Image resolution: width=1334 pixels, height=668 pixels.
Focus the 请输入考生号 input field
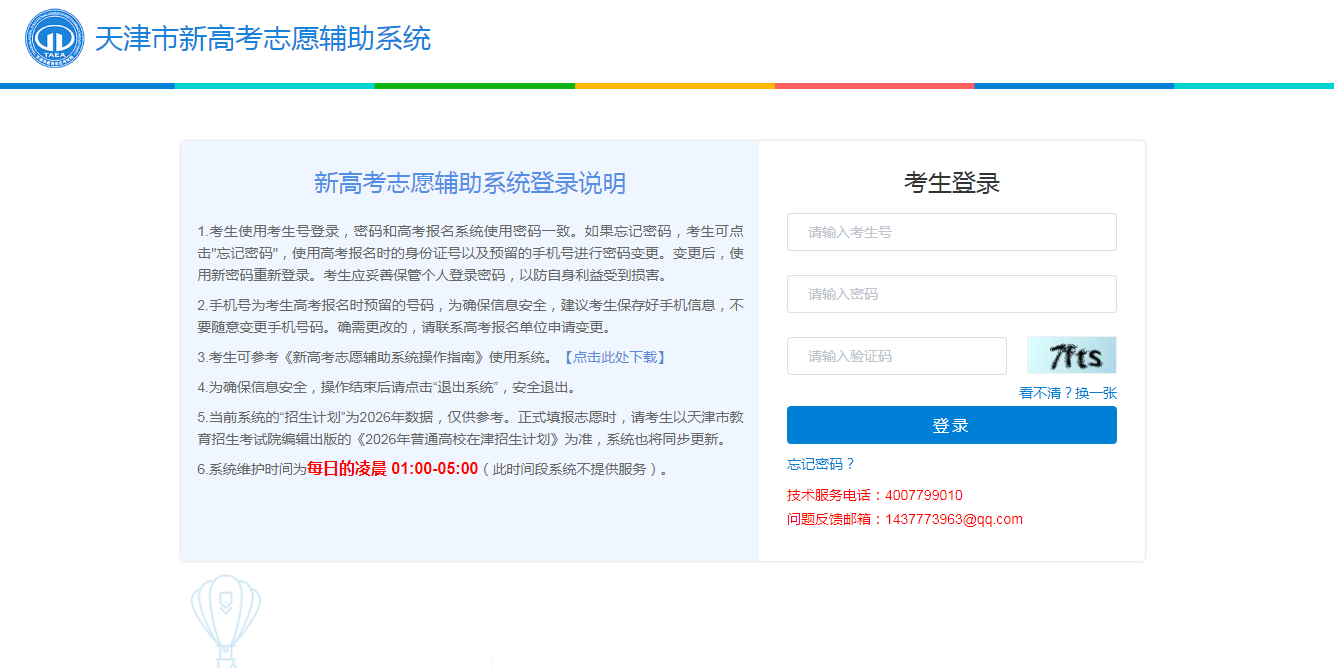click(x=951, y=232)
